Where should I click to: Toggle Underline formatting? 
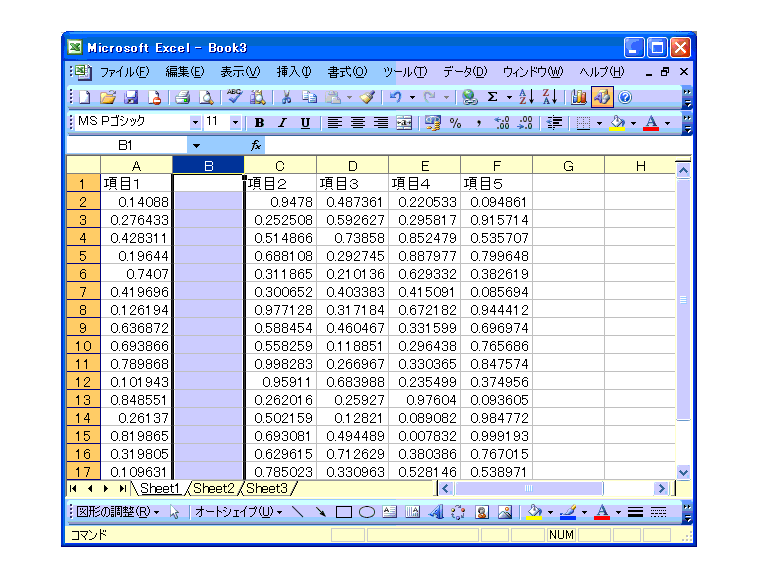(305, 123)
